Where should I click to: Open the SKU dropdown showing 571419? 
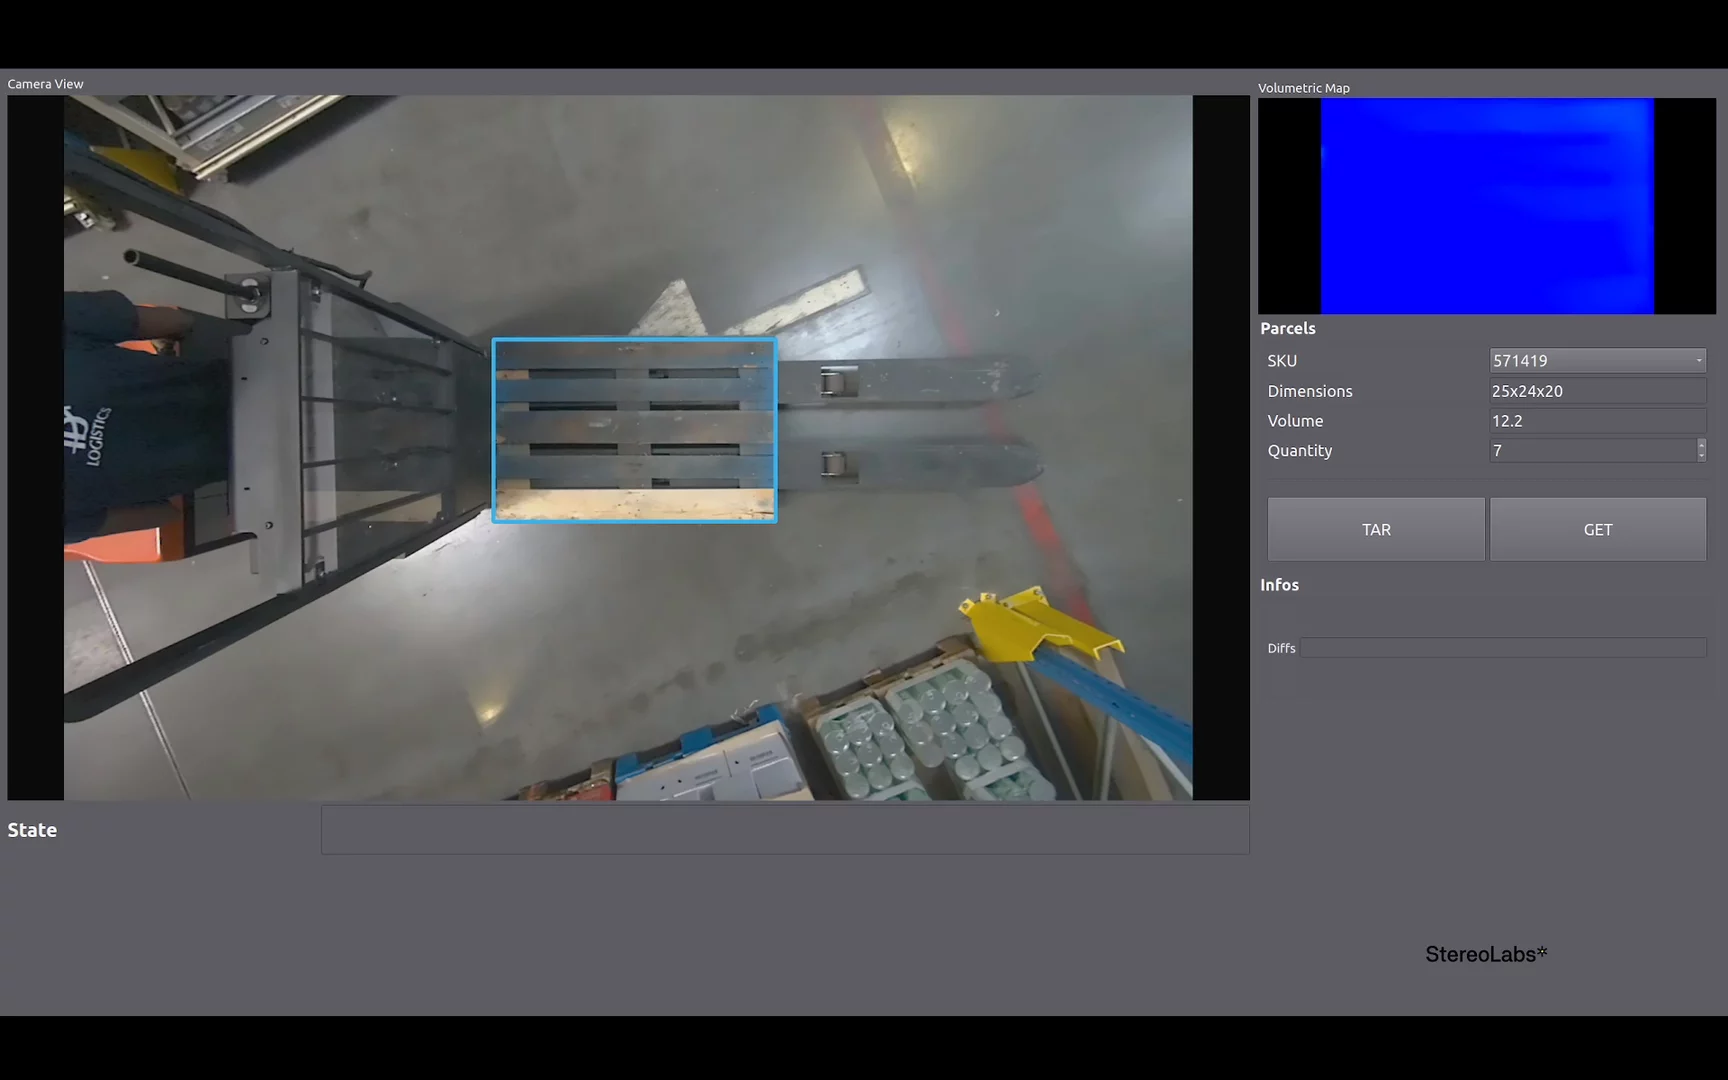click(x=1597, y=360)
